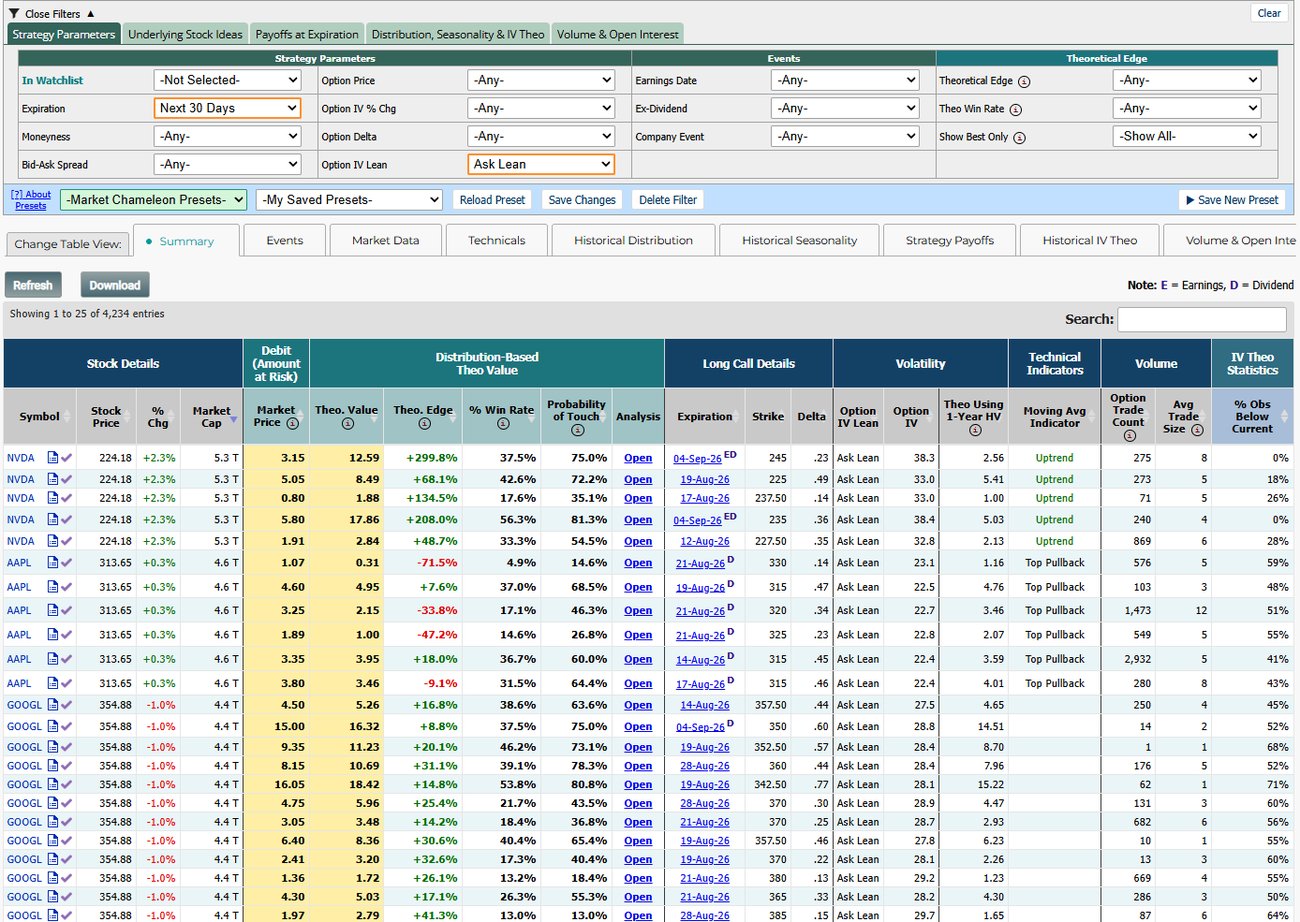The width and height of the screenshot is (1300, 922).
Task: Open document icon in GOOGL row priced 16.05
Action: [x=53, y=785]
